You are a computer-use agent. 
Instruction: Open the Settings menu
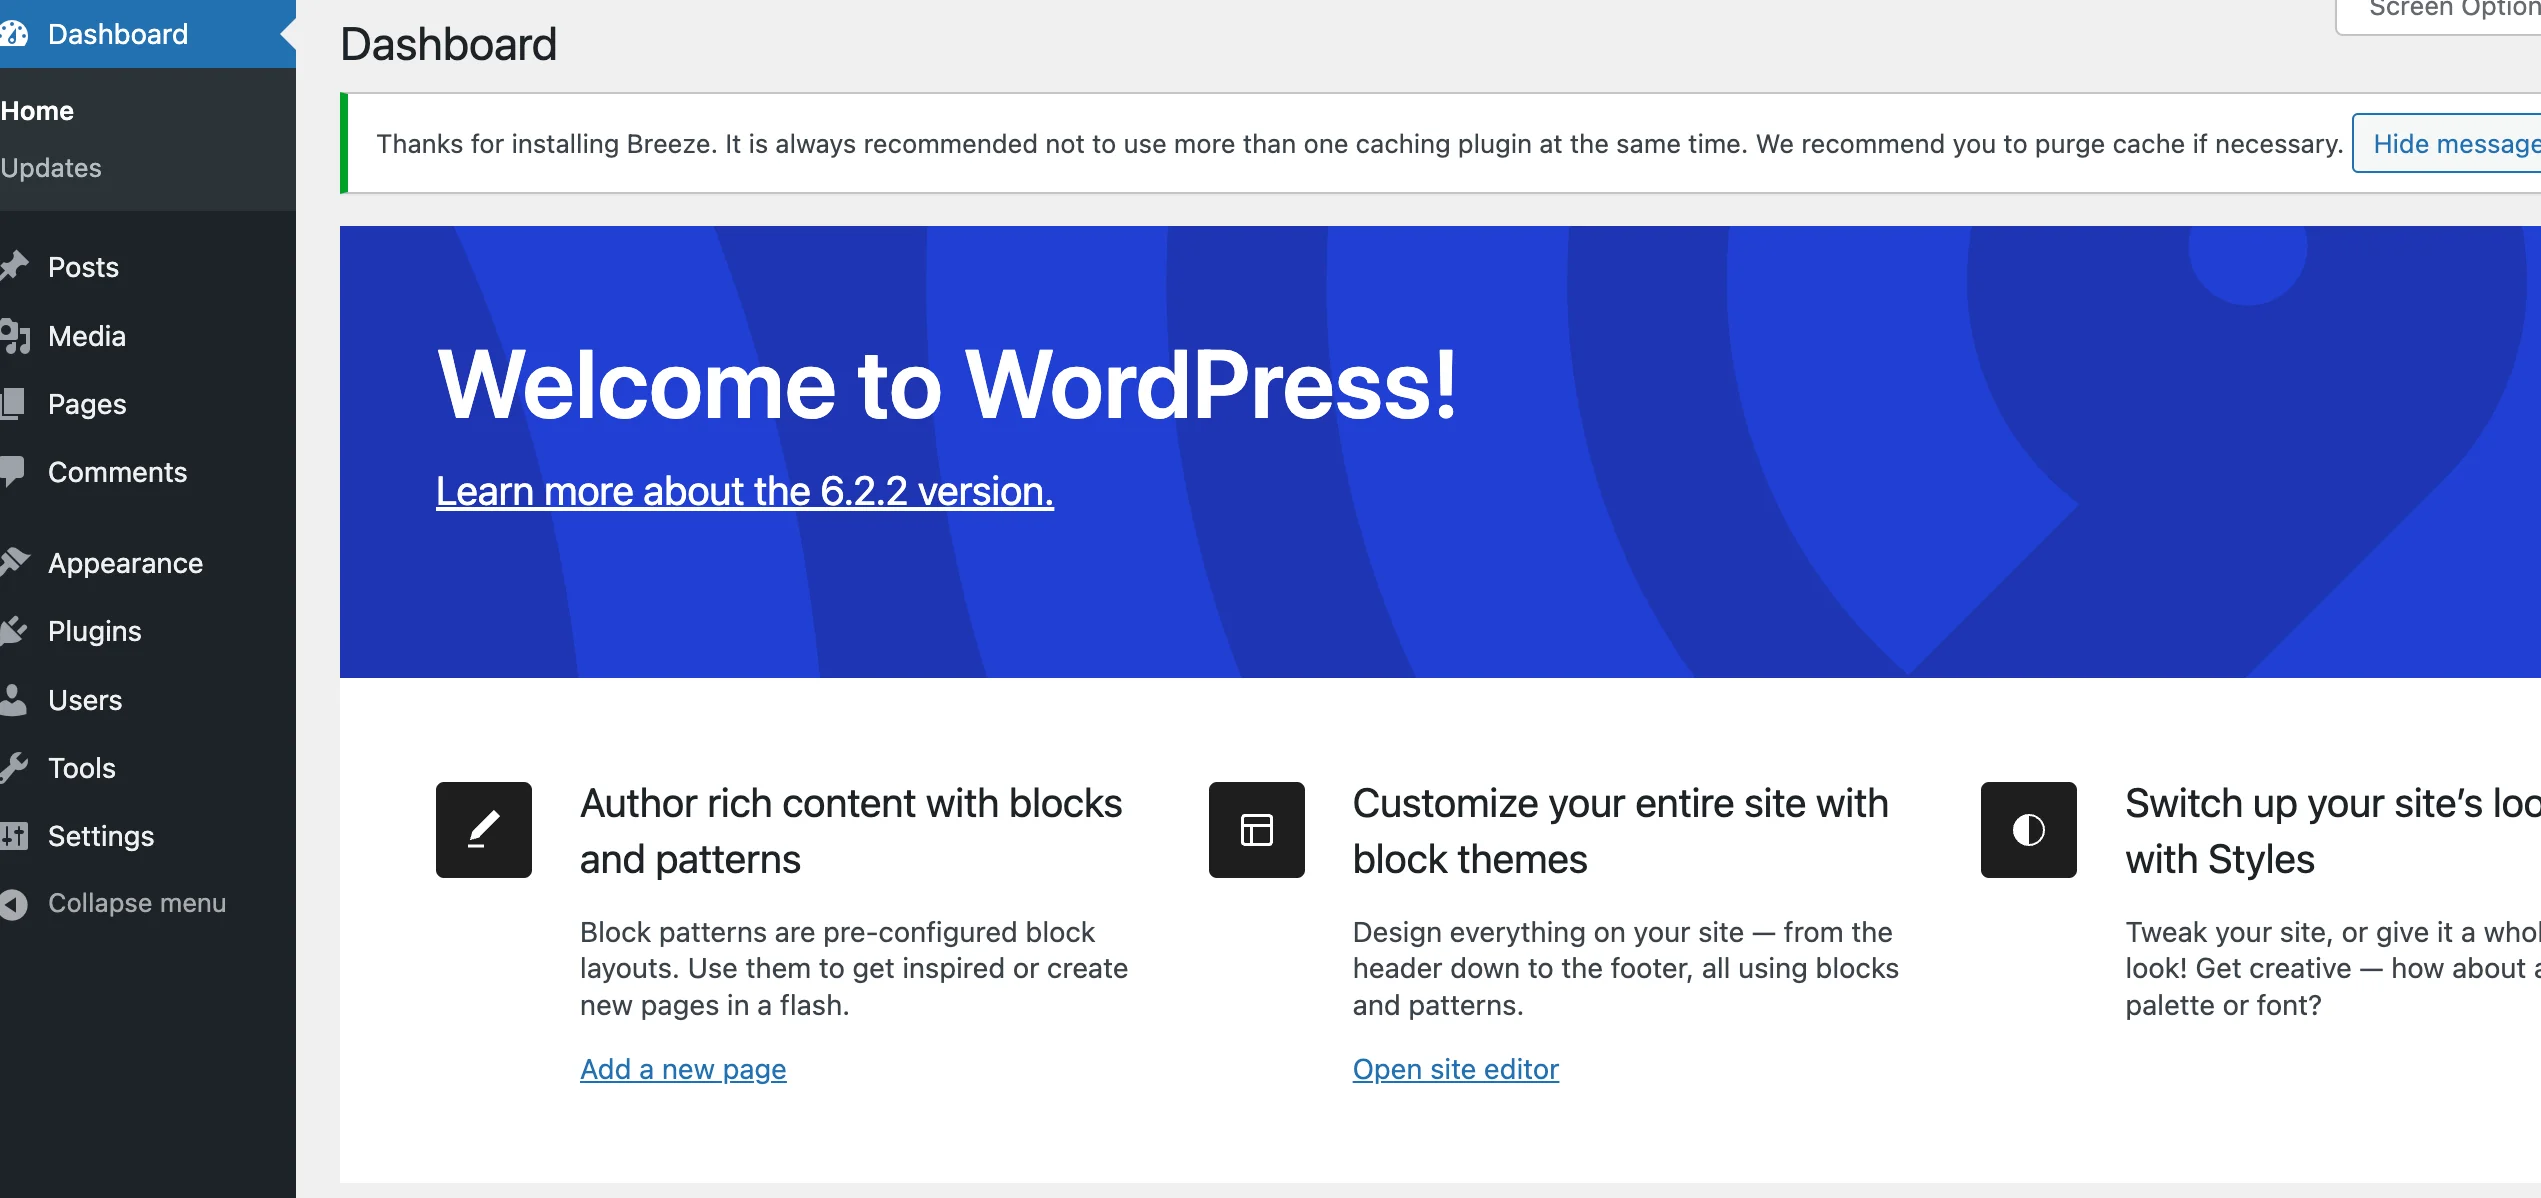point(101,836)
